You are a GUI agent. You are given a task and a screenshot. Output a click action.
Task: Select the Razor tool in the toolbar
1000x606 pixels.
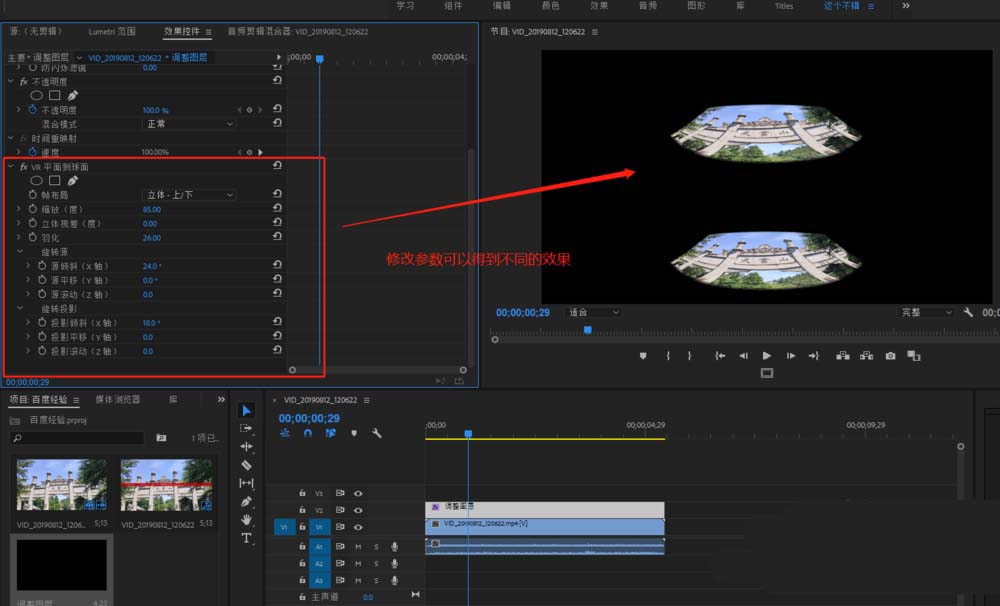pos(247,465)
